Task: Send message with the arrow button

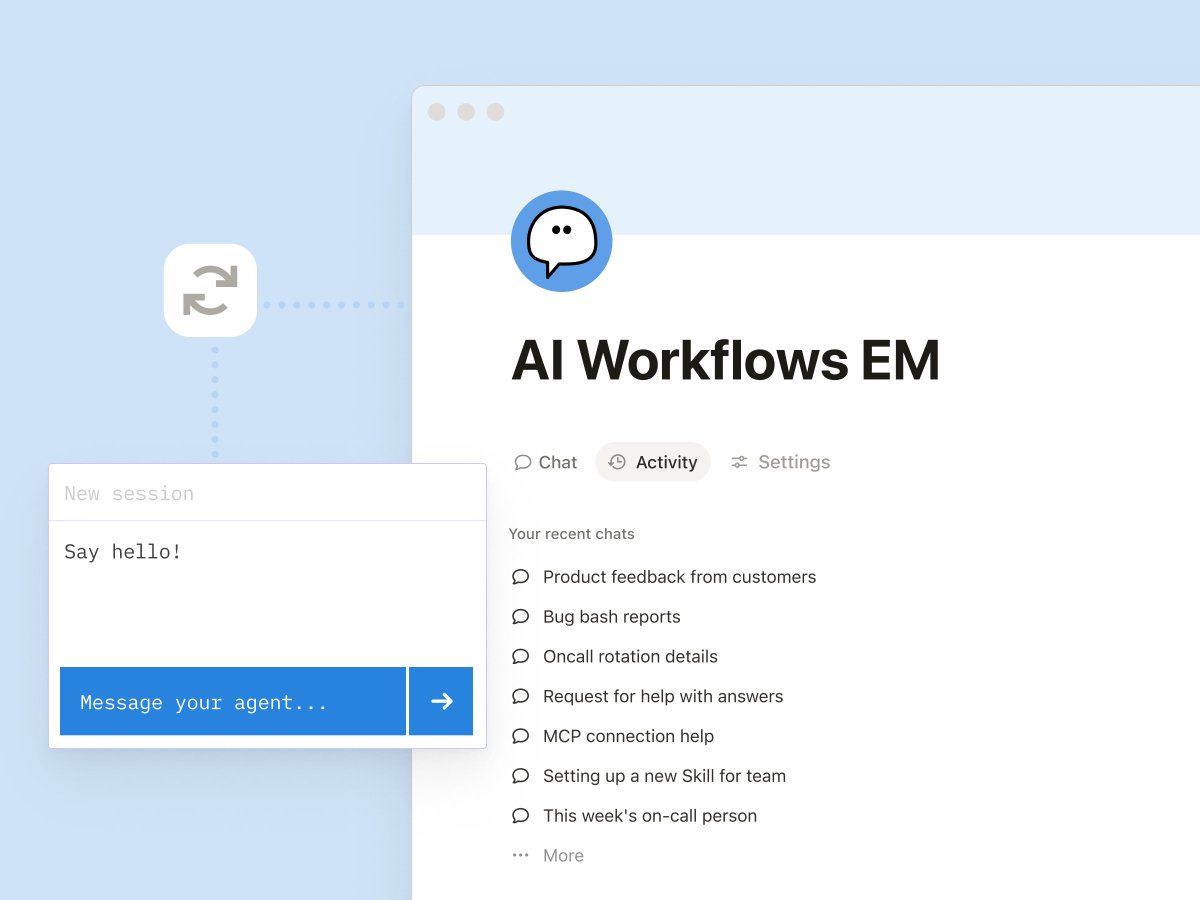Action: (441, 701)
